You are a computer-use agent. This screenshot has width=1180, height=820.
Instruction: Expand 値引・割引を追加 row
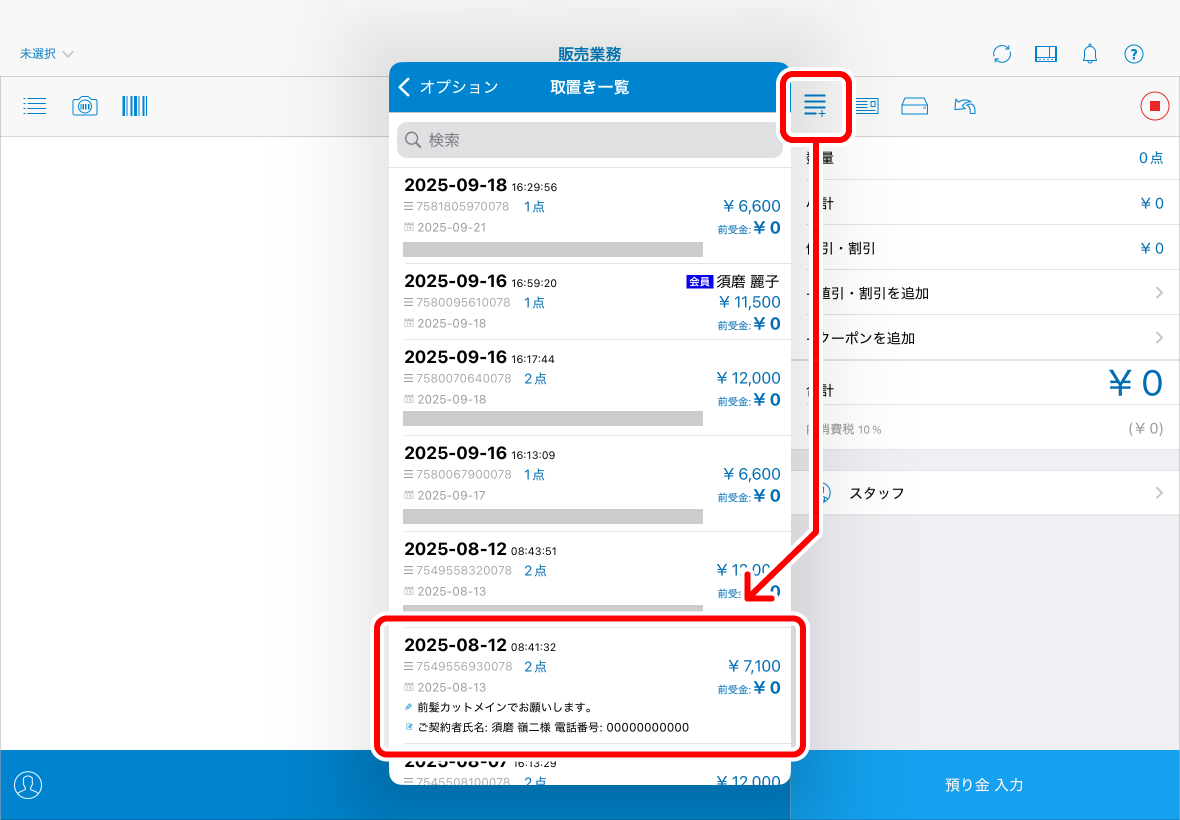985,293
